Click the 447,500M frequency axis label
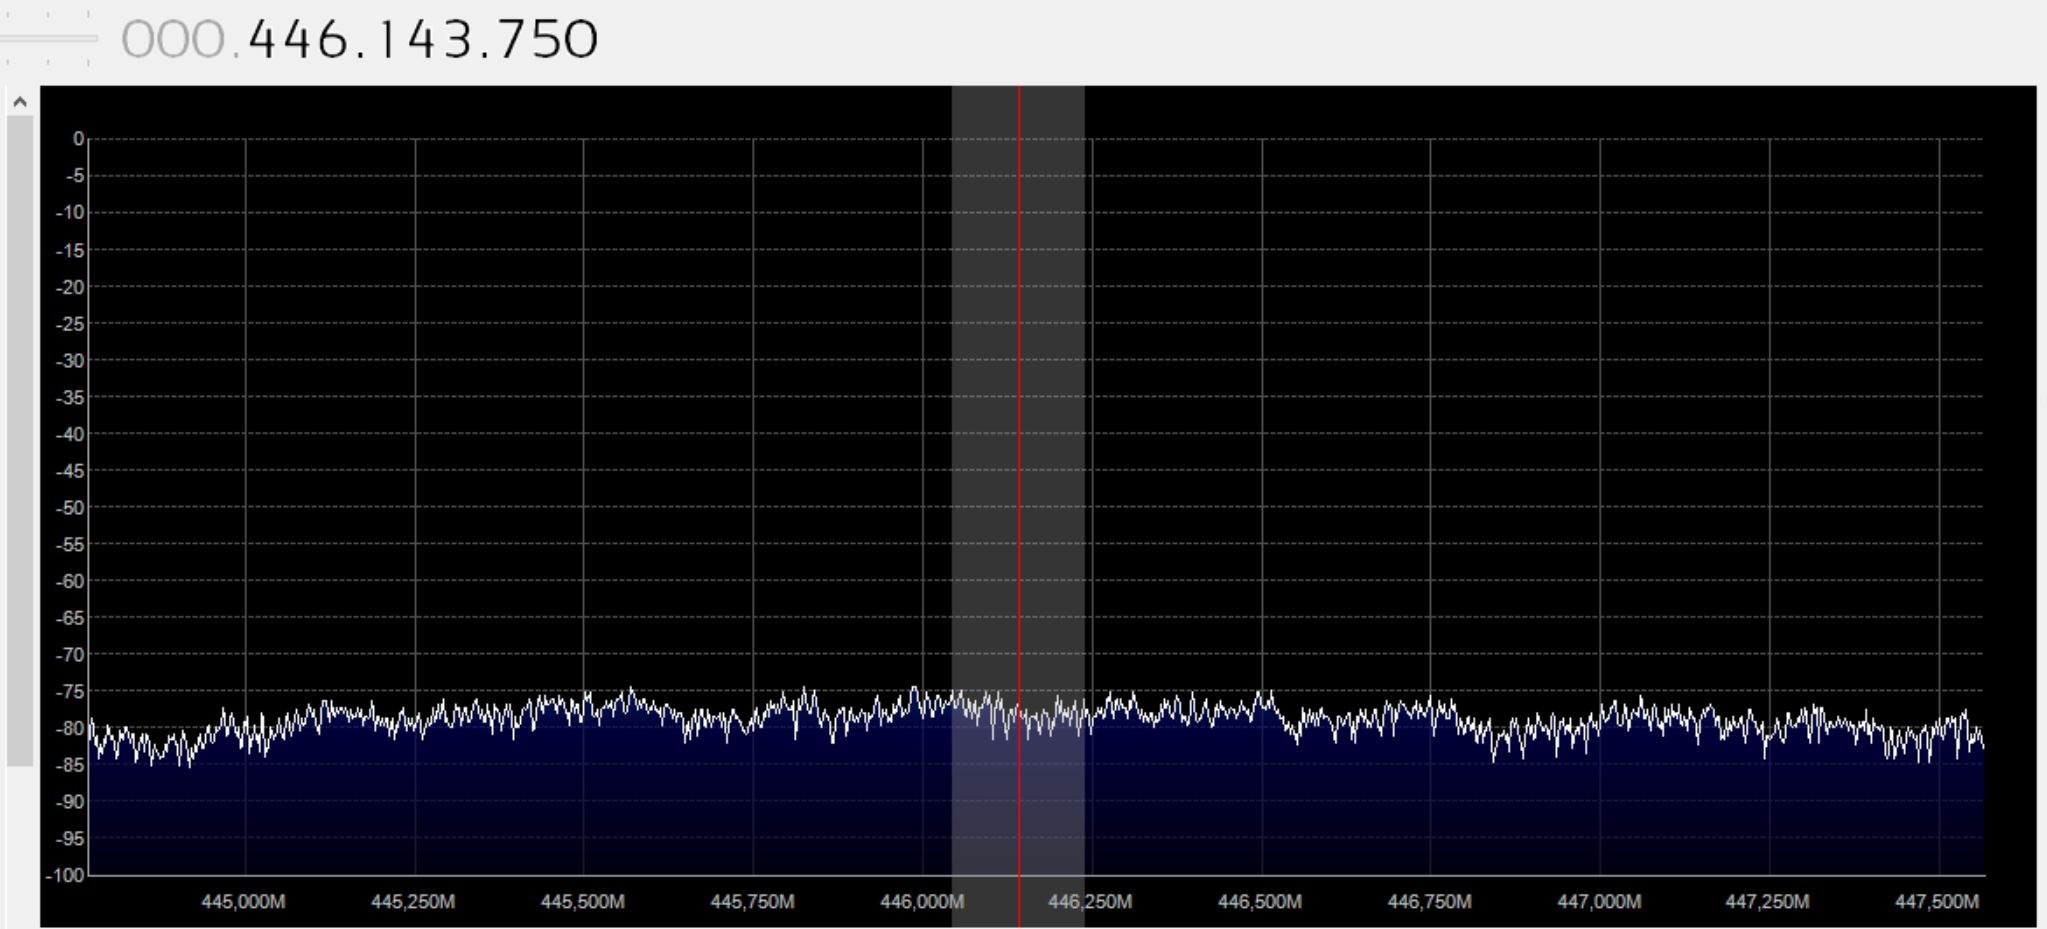This screenshot has width=2047, height=929. pyautogui.click(x=1937, y=902)
